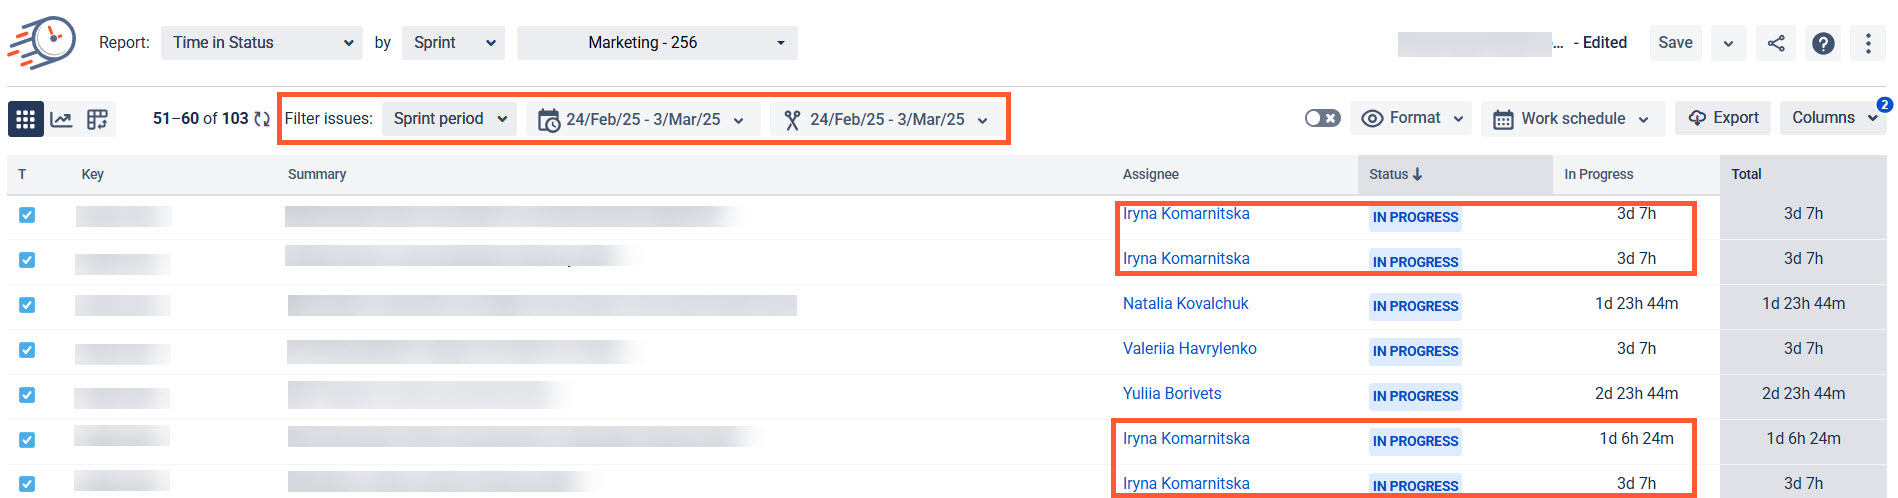Viewport: 1898px width, 498px height.
Task: Uncheck the checkbox in the second Iryna Komarnitska row
Action: click(27, 260)
